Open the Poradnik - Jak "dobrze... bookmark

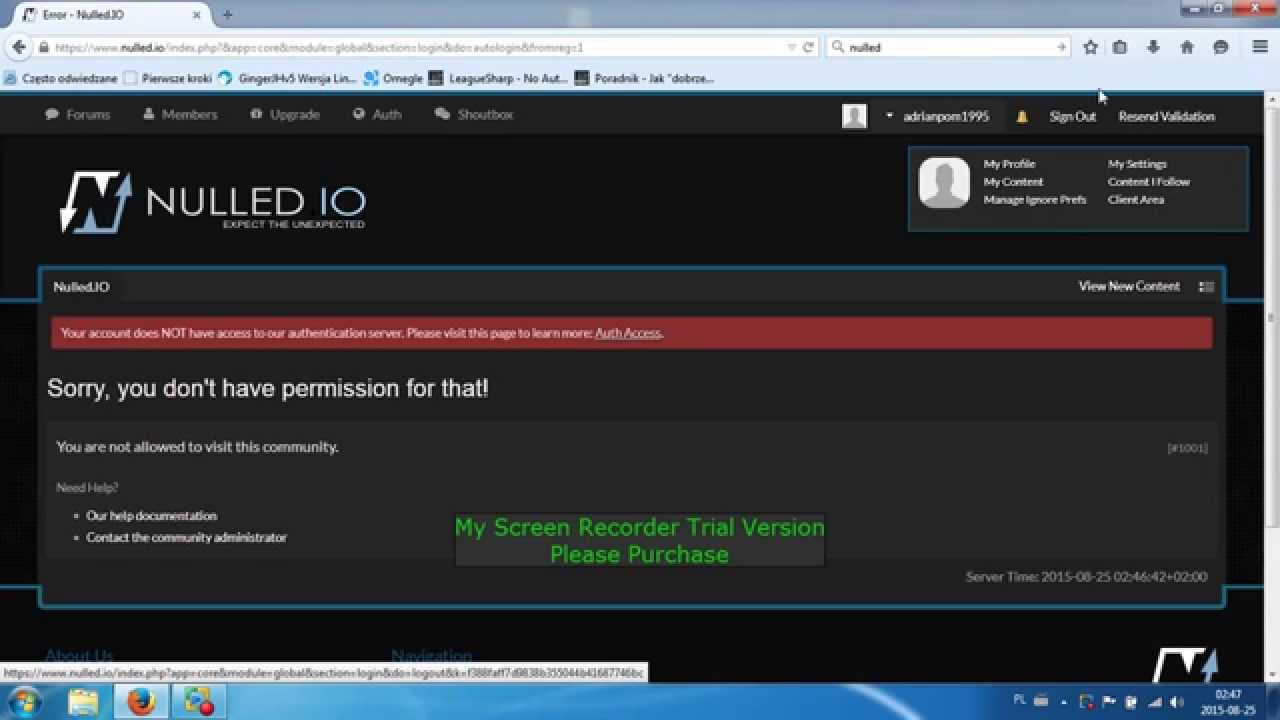645,78
